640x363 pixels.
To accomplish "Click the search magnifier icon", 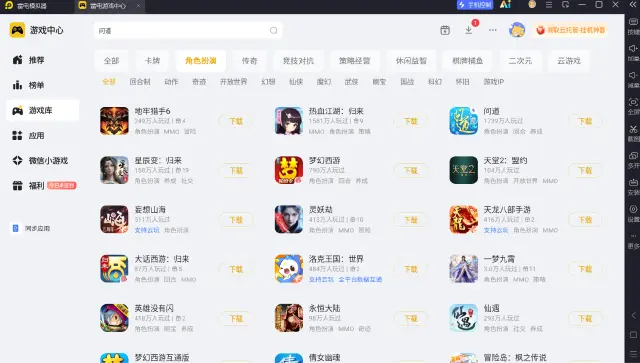I will tap(273, 31).
